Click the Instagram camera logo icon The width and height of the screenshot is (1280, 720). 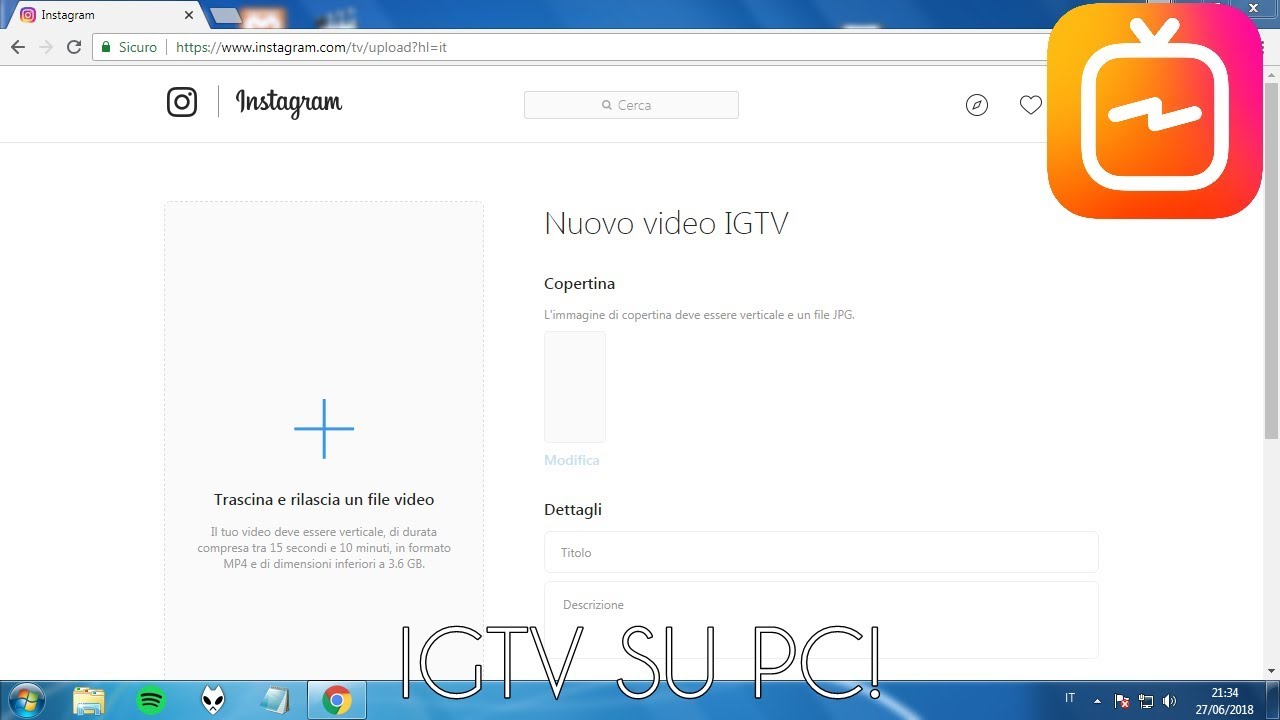(x=182, y=102)
